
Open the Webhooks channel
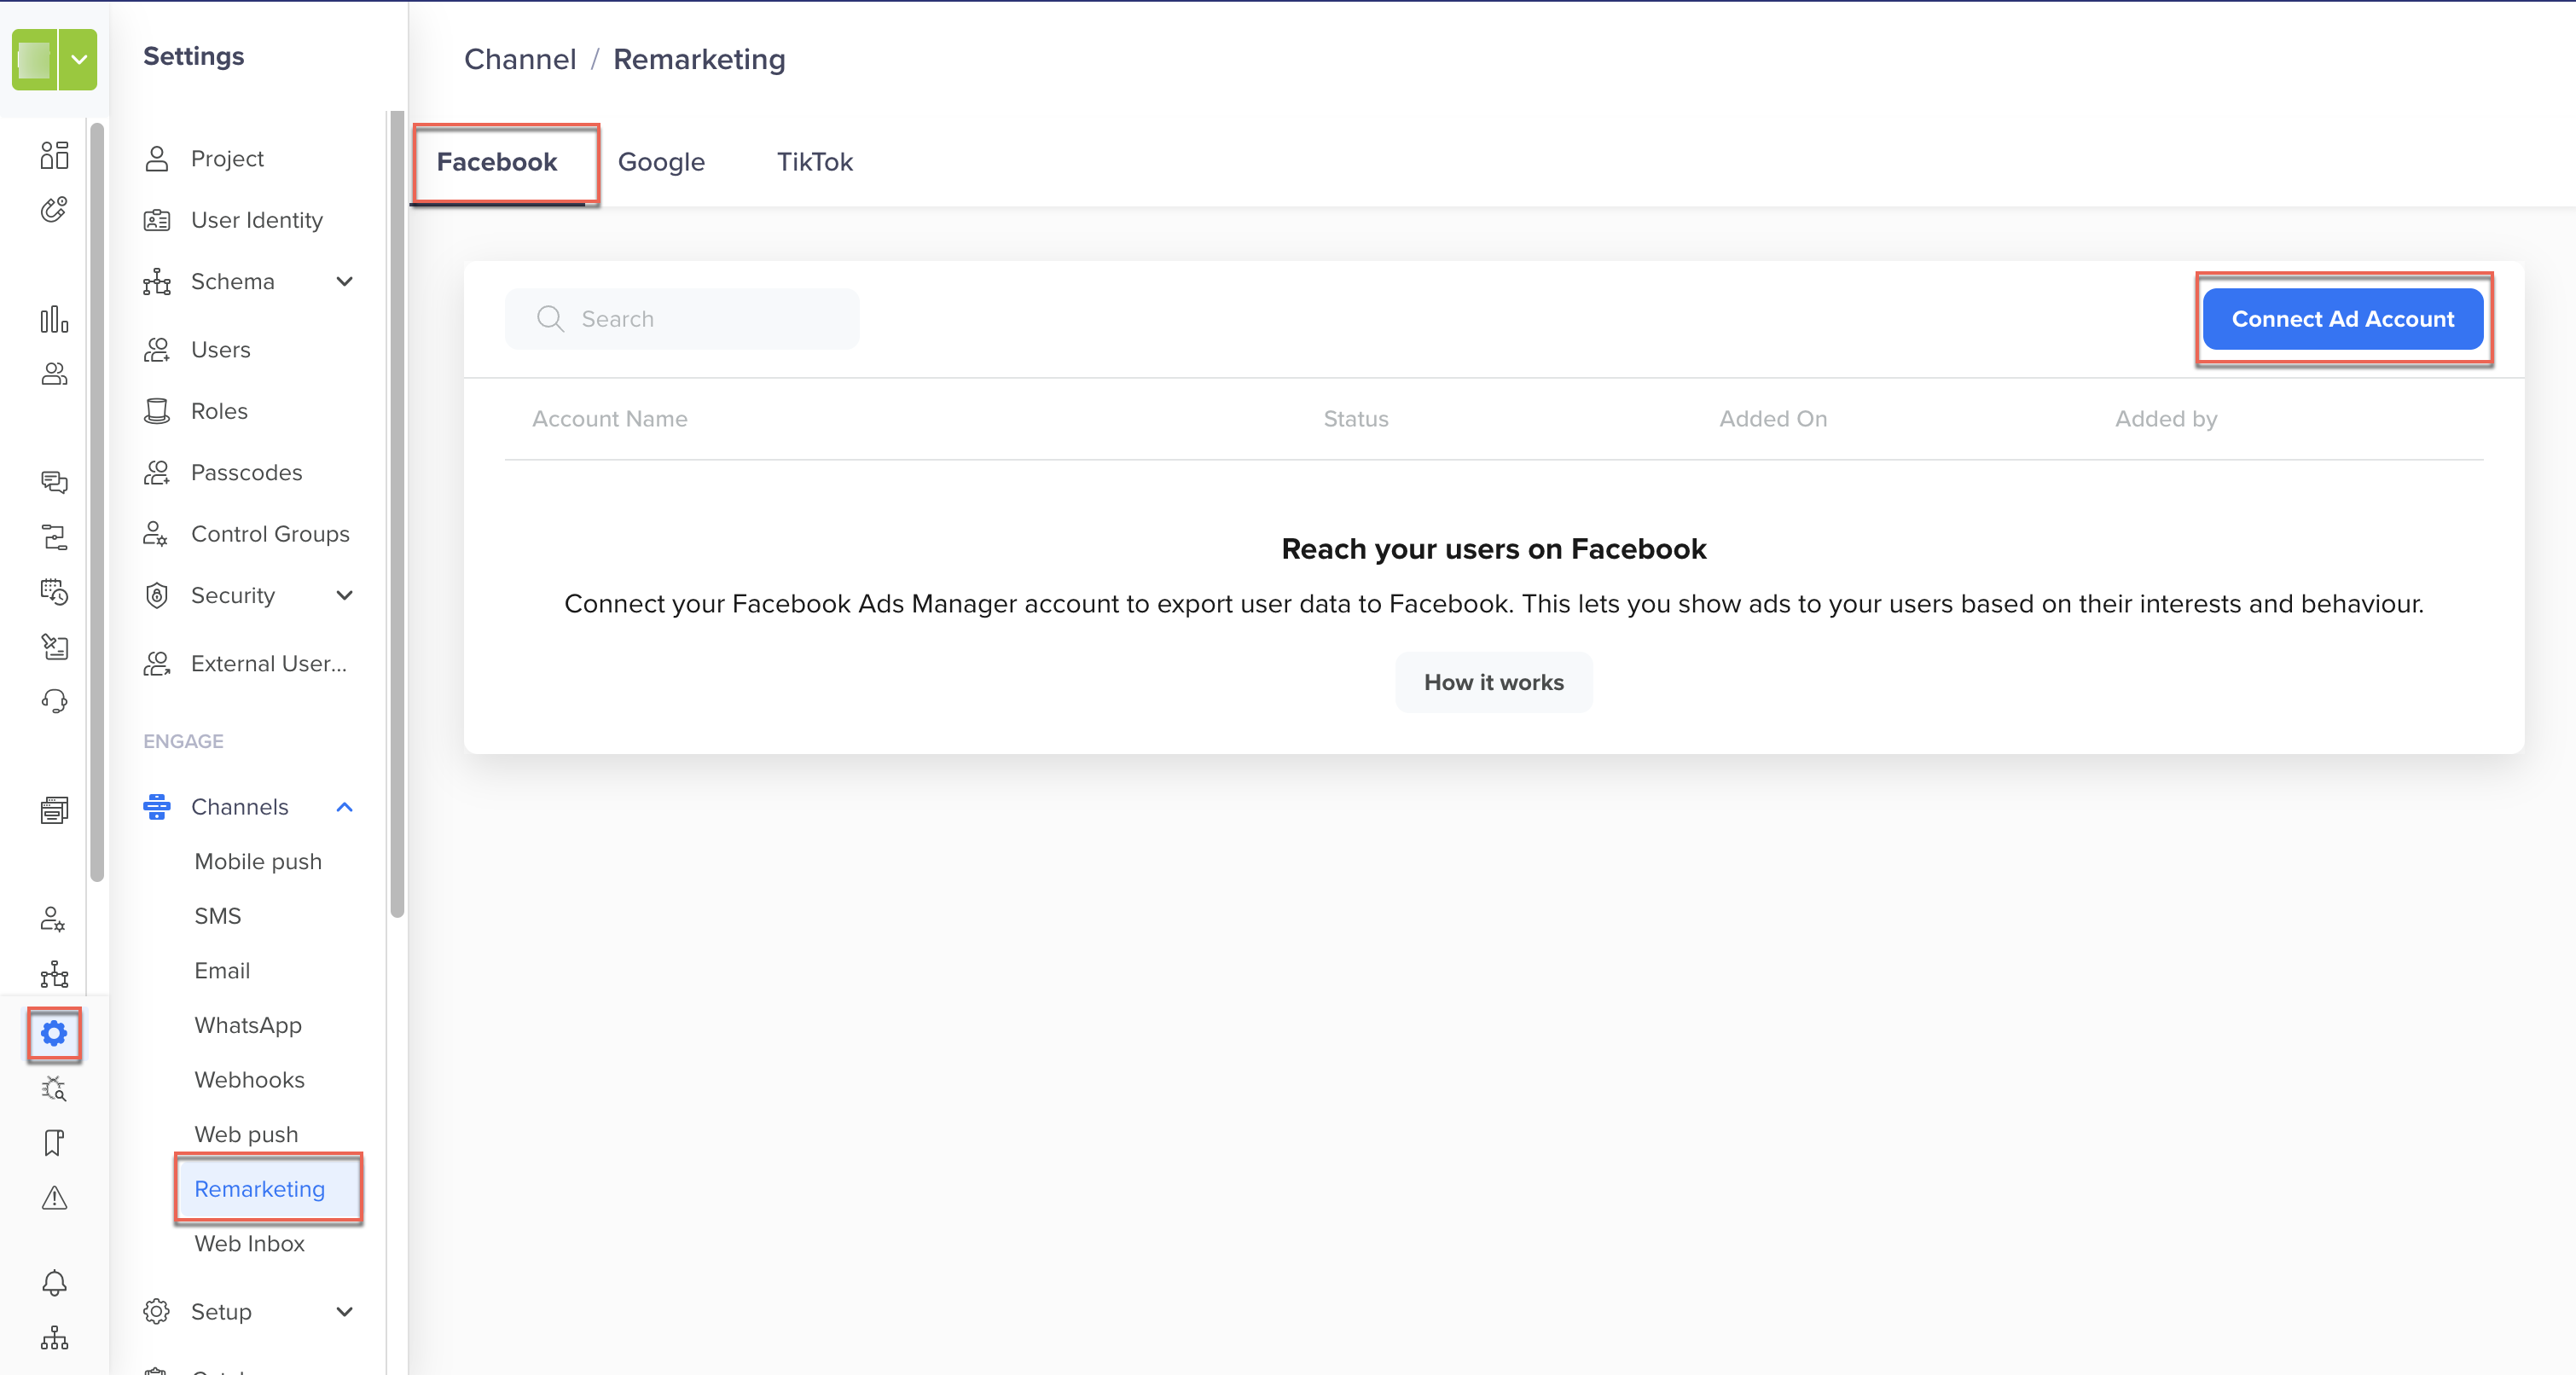250,1080
